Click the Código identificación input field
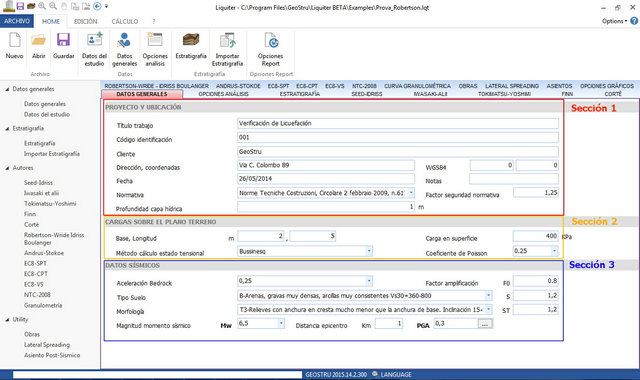 pos(398,138)
